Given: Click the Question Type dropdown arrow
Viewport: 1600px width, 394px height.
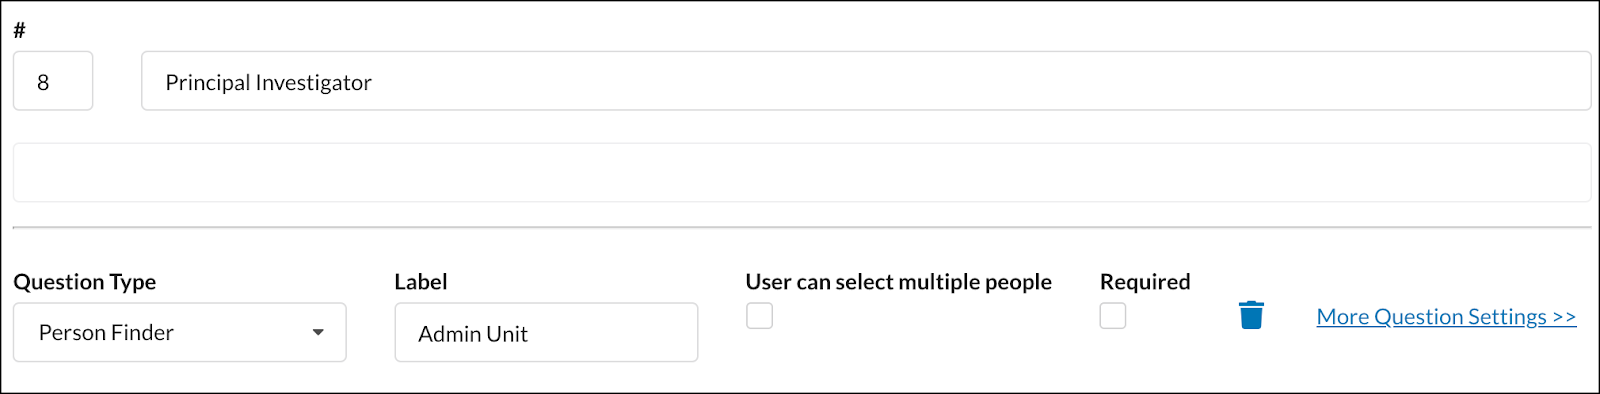Looking at the screenshot, I should (x=318, y=332).
